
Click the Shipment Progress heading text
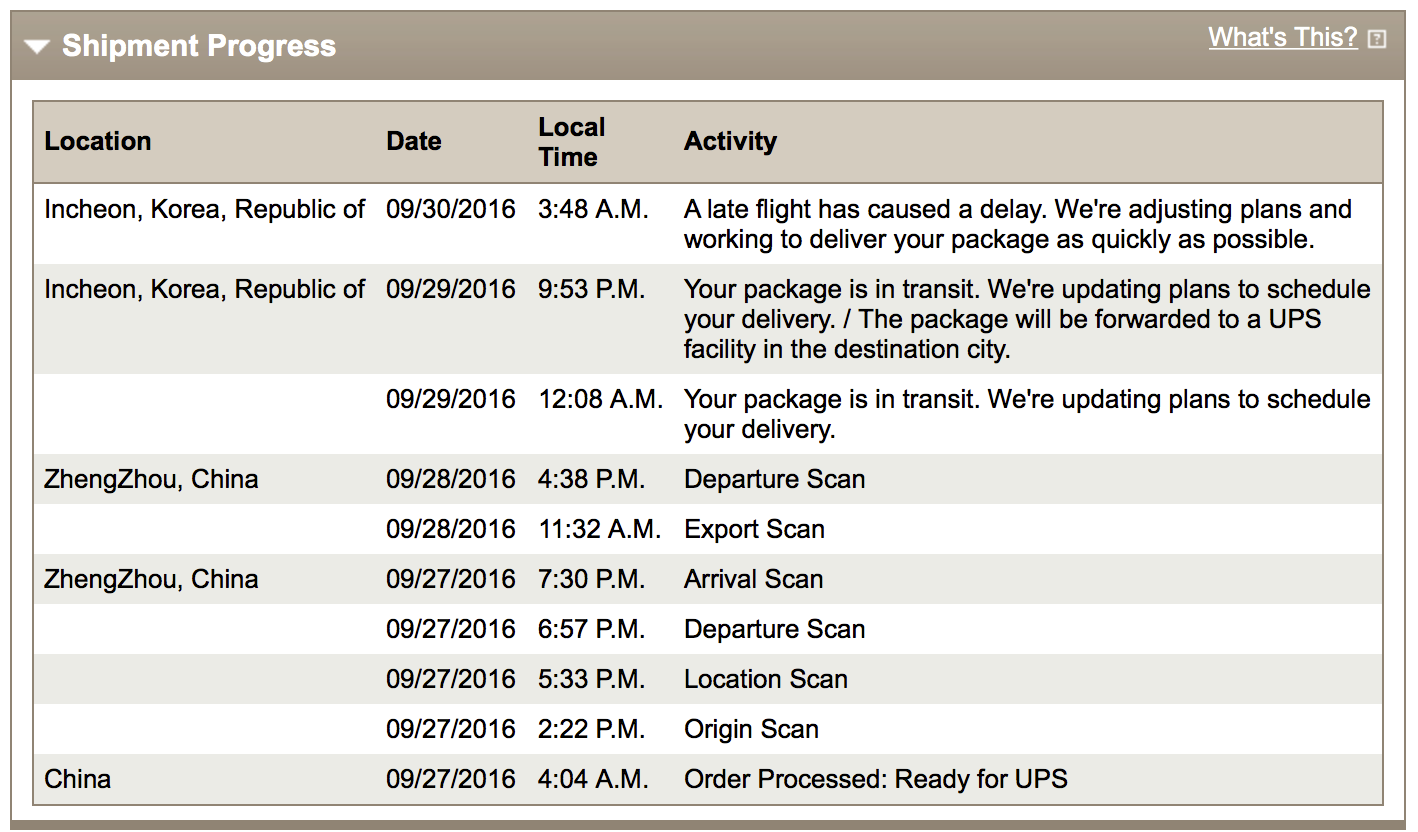tap(199, 46)
